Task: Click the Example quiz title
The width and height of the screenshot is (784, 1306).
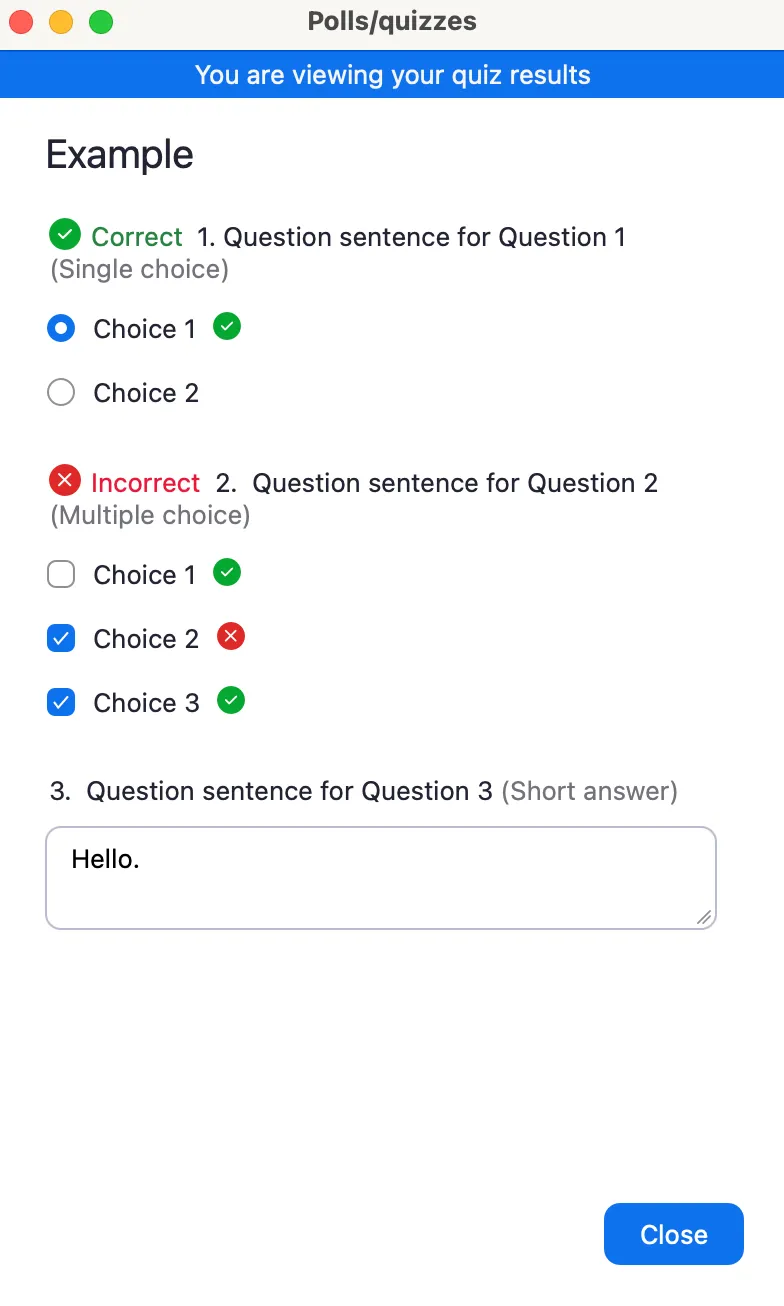Action: coord(119,154)
